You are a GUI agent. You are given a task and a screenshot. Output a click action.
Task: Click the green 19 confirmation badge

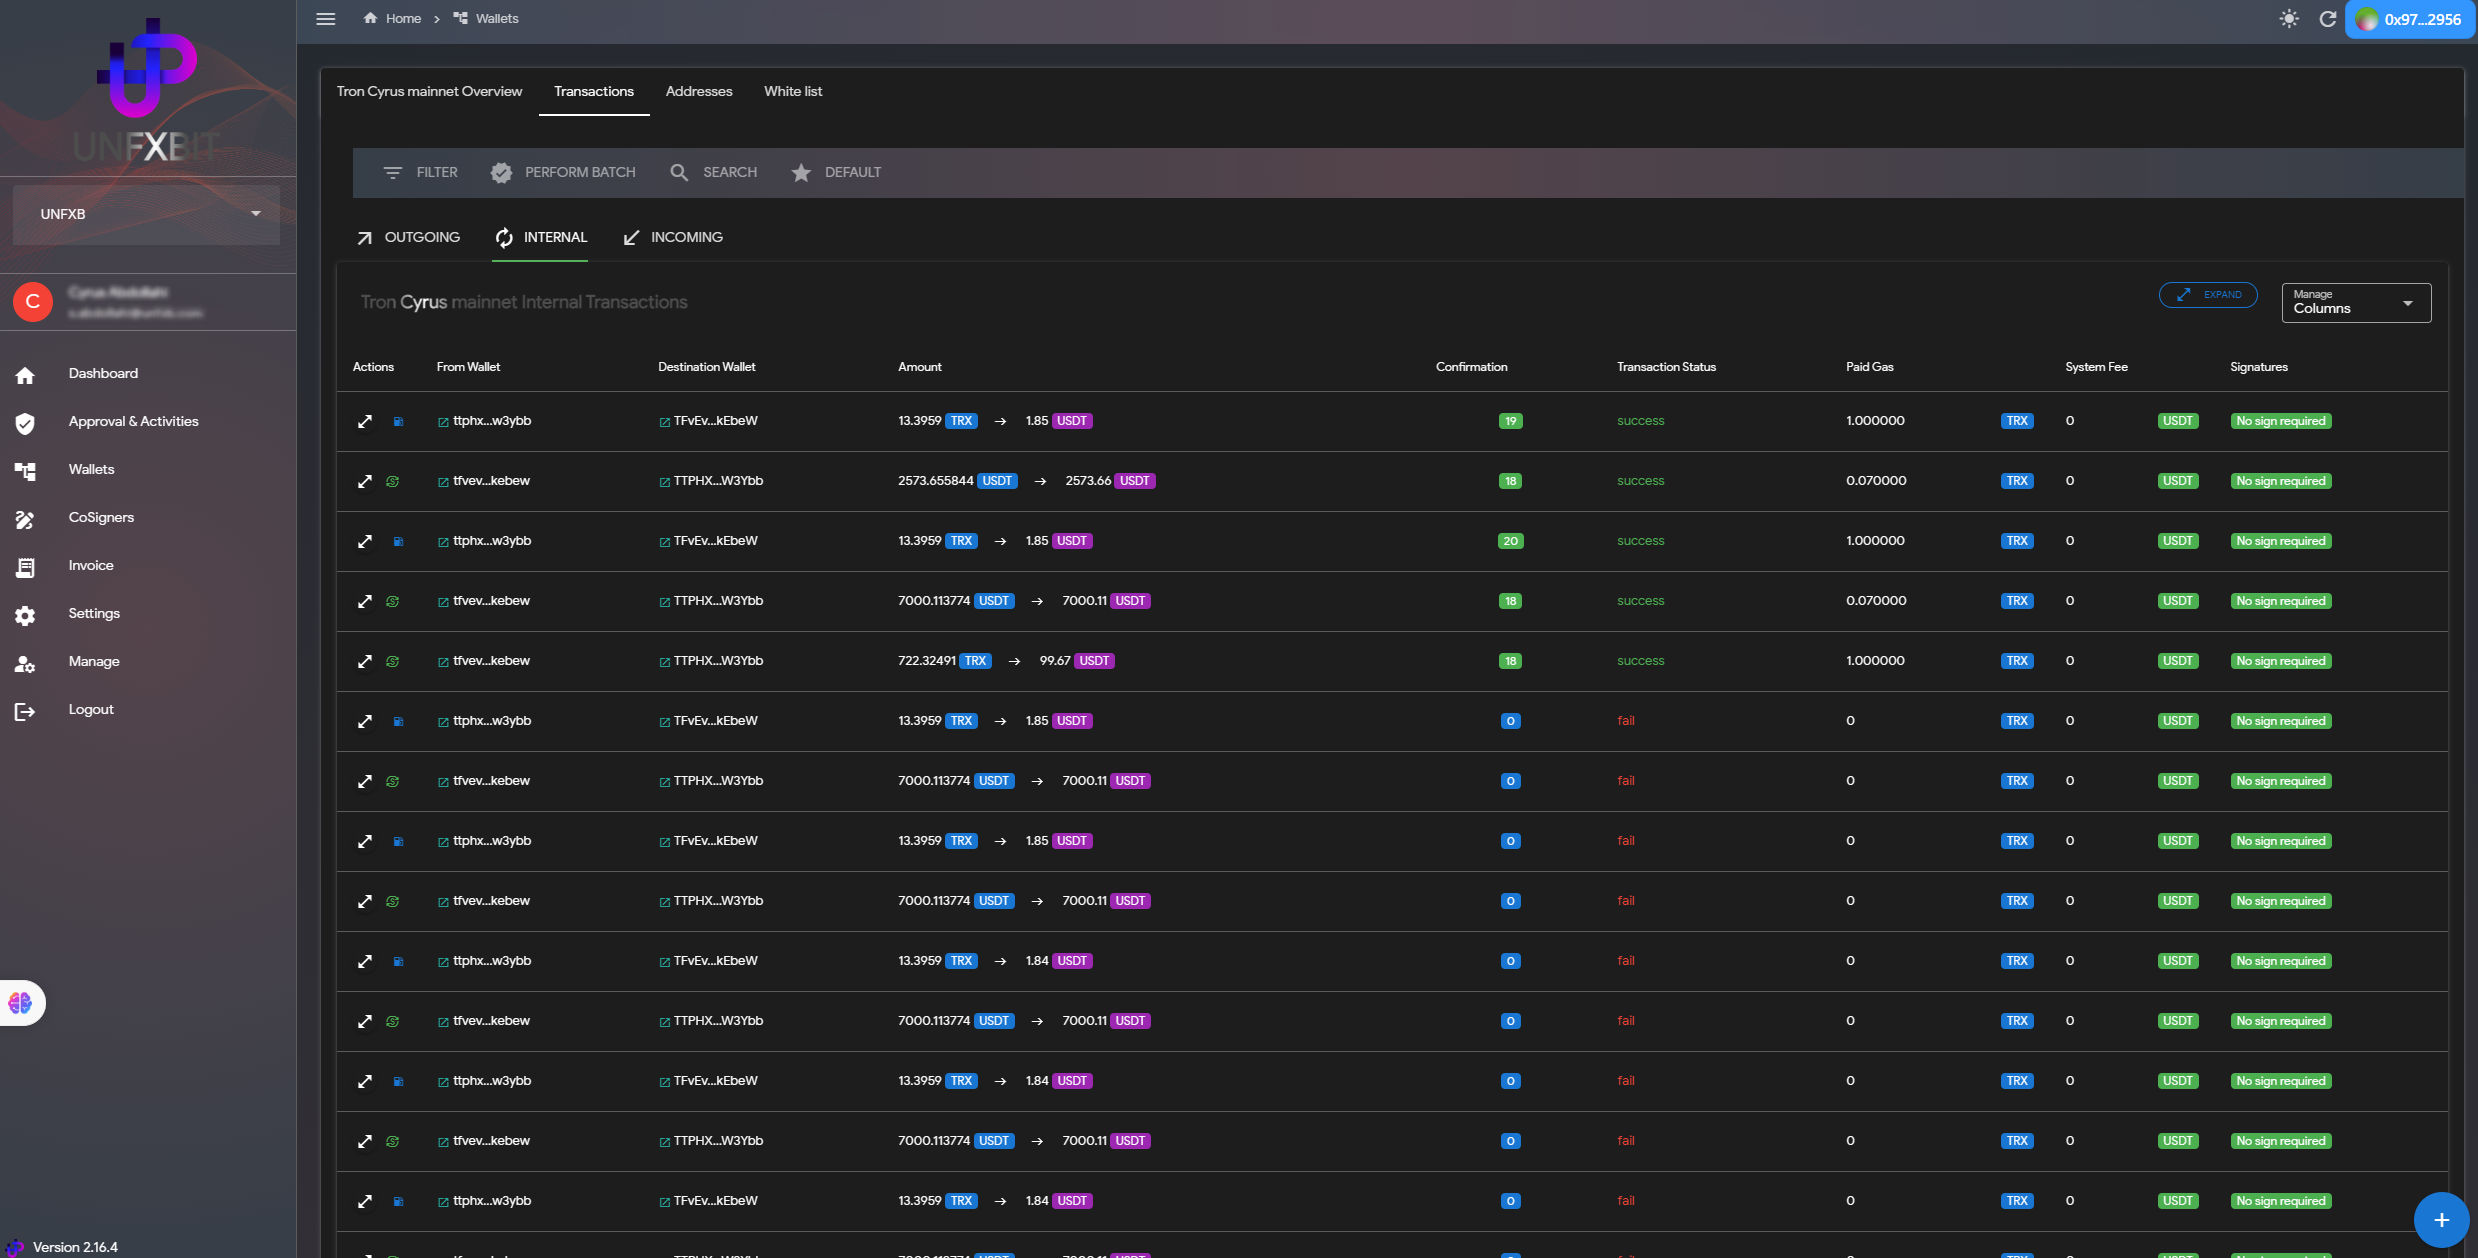pos(1510,421)
